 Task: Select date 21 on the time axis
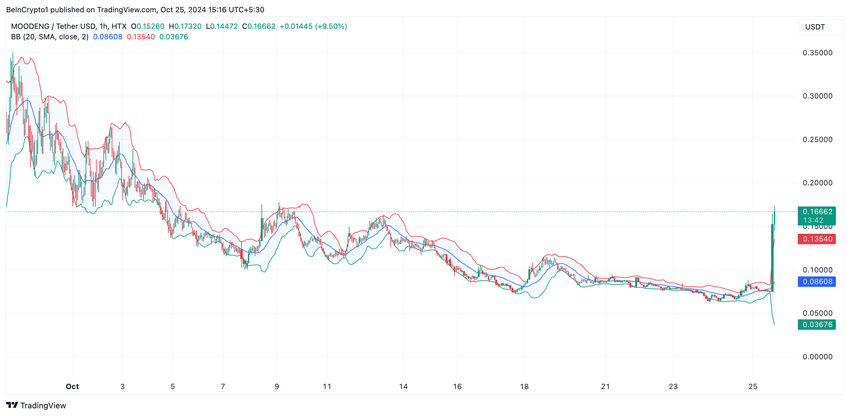click(x=606, y=387)
